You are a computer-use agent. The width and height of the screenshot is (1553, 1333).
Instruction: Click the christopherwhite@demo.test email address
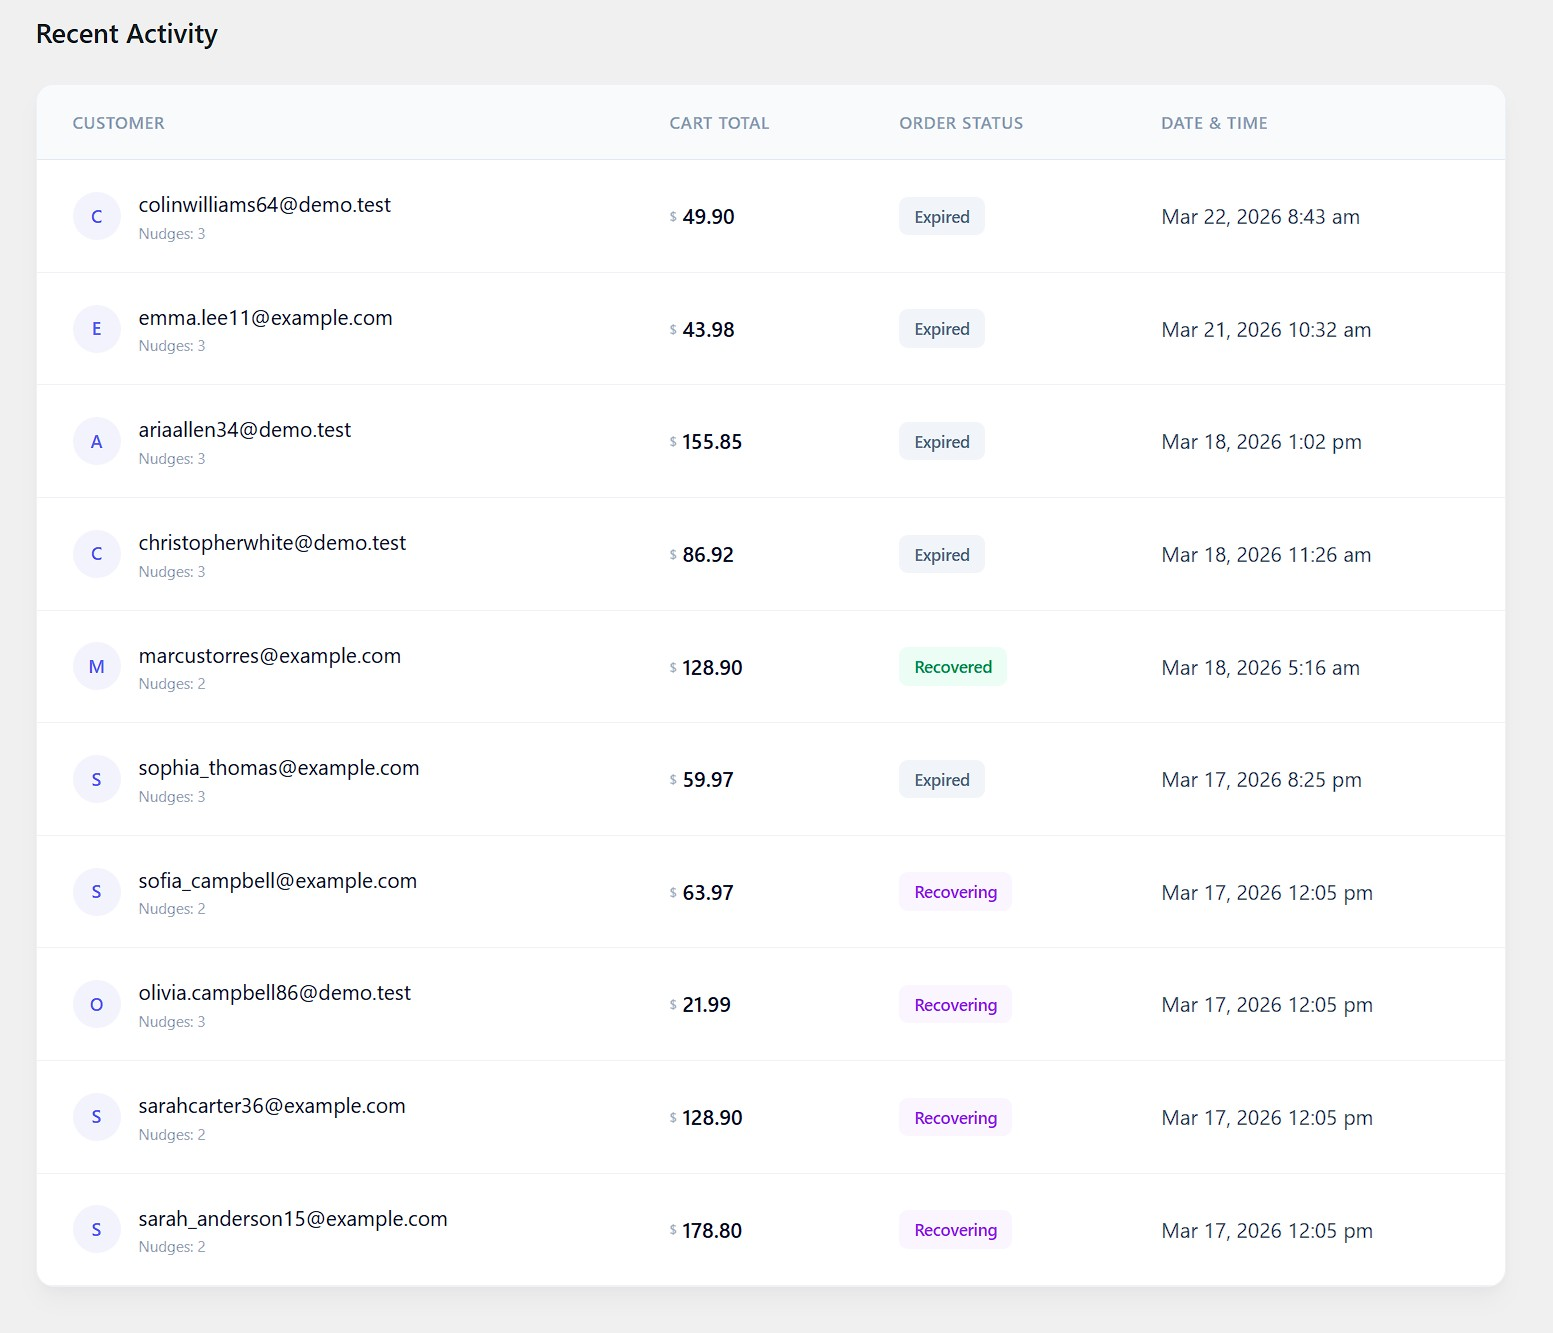272,542
